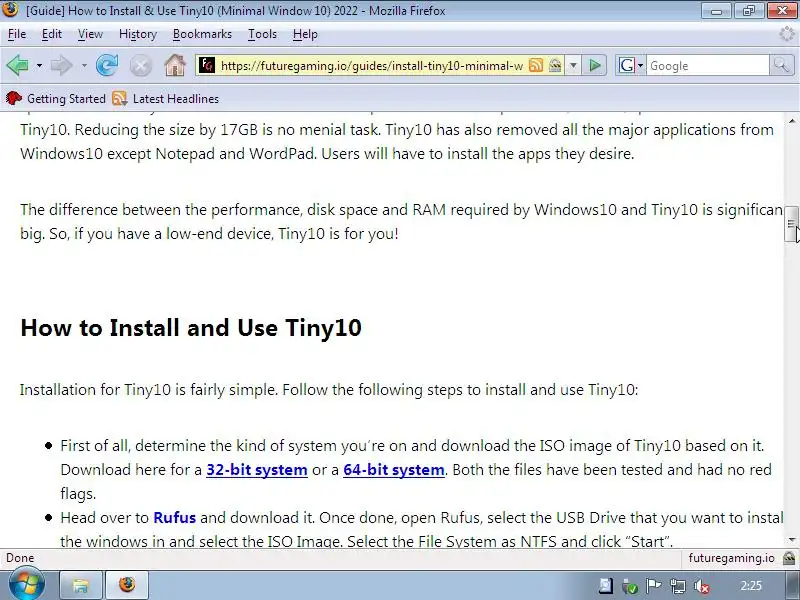Click the first system tray device icon
The width and height of the screenshot is (800, 600).
pyautogui.click(x=606, y=586)
